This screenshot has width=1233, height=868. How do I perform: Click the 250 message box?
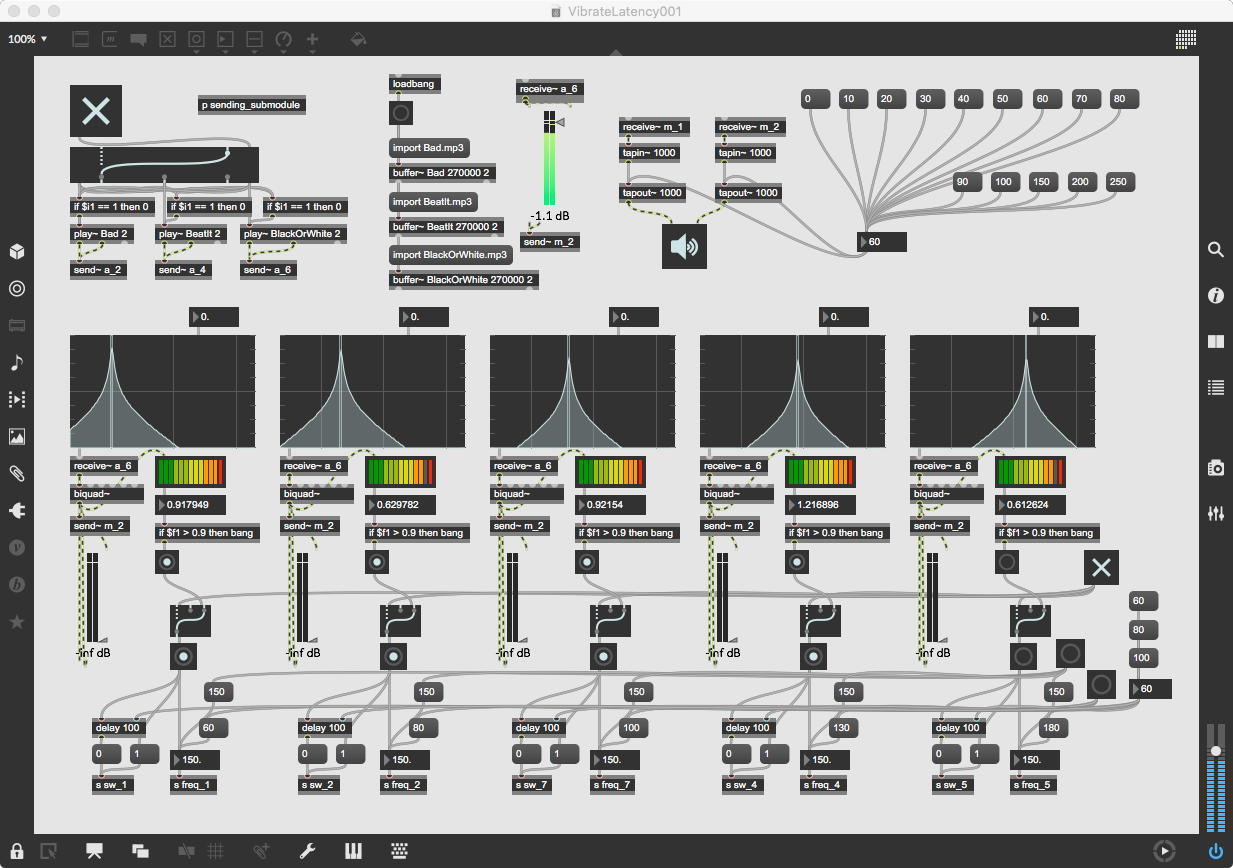pyautogui.click(x=1119, y=182)
